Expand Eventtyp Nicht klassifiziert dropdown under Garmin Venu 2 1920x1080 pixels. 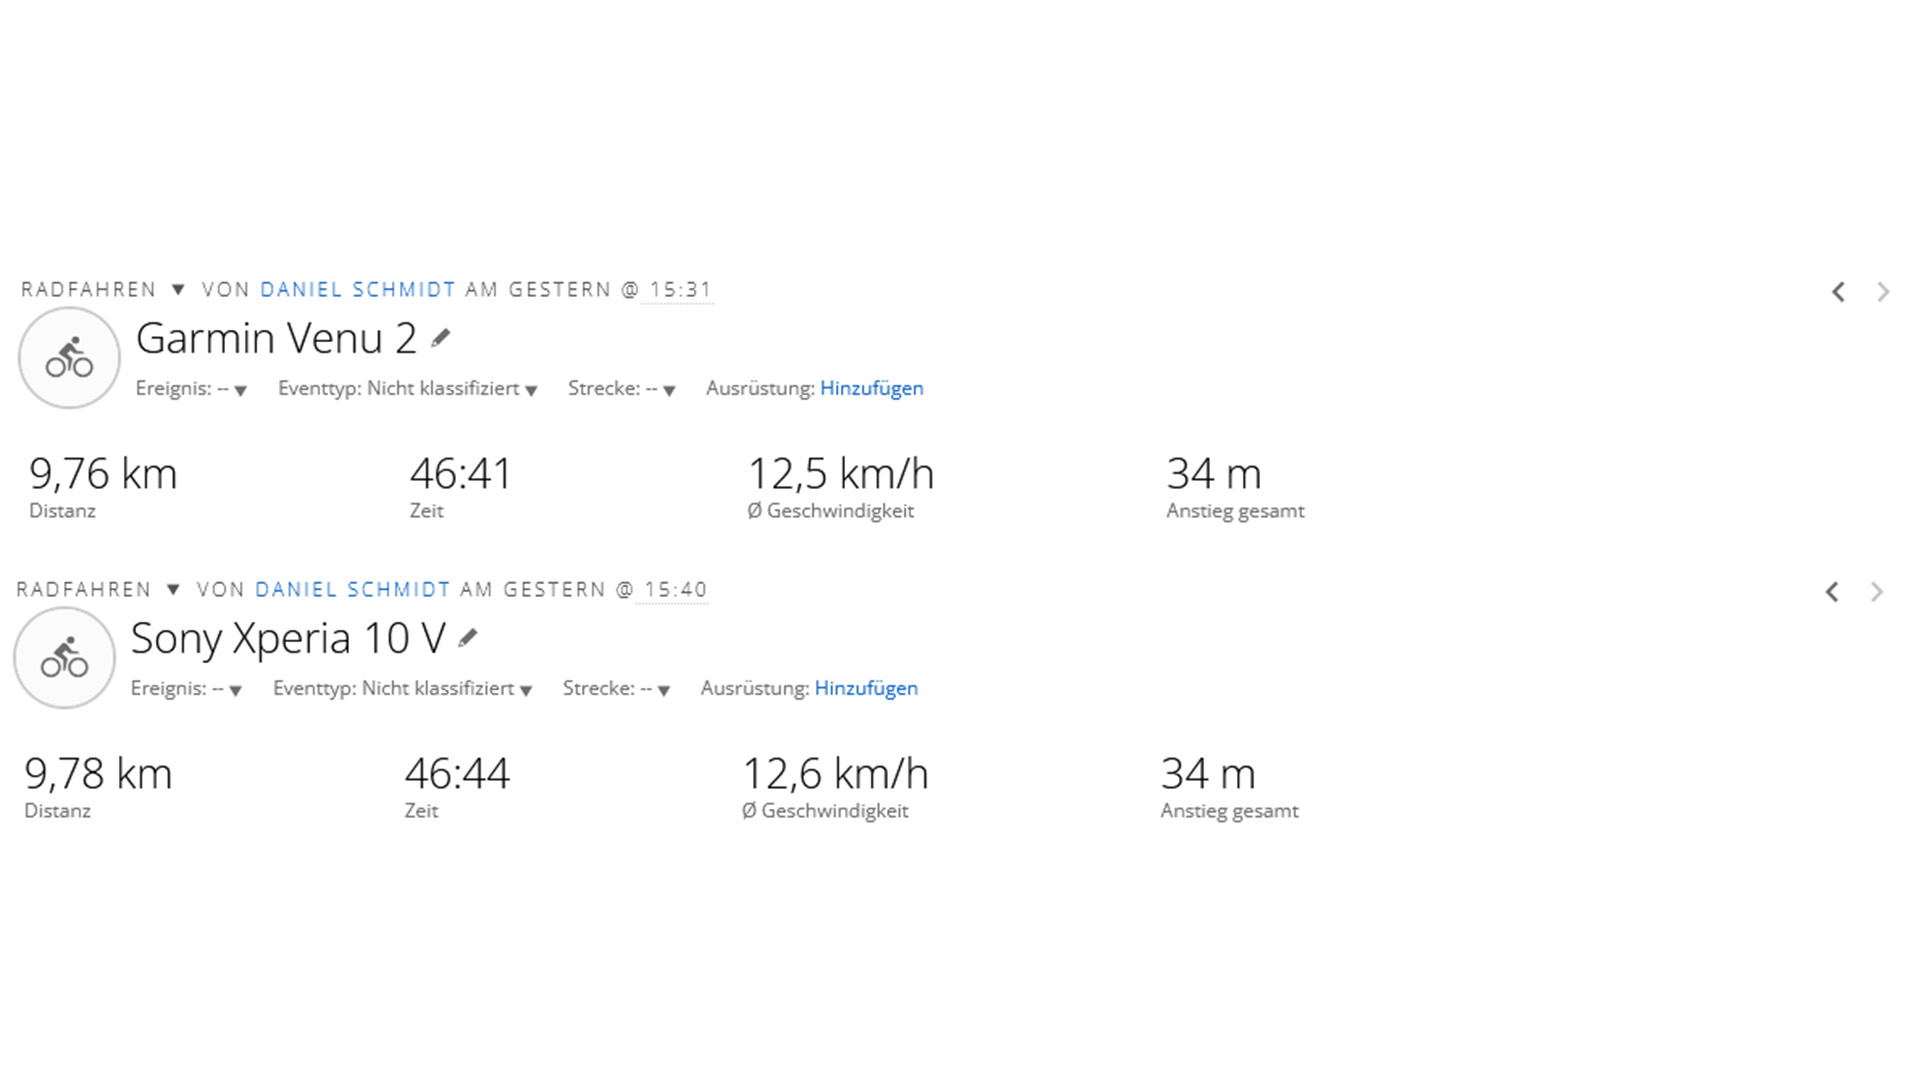[x=408, y=389]
